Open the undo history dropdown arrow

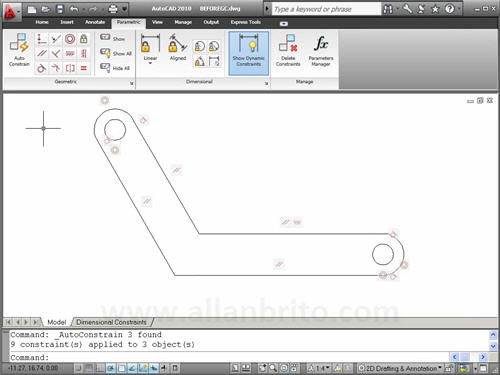click(83, 9)
